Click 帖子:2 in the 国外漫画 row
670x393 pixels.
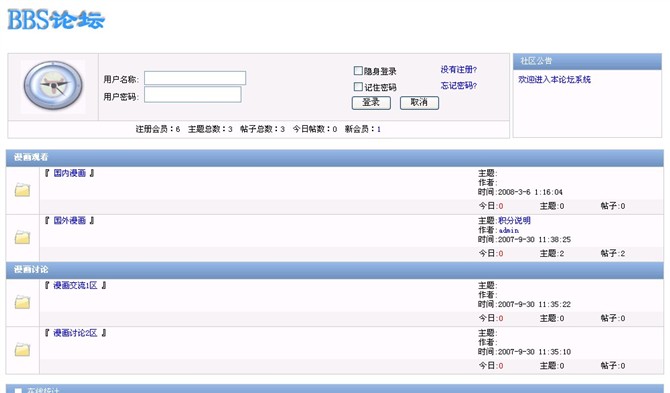[613, 253]
